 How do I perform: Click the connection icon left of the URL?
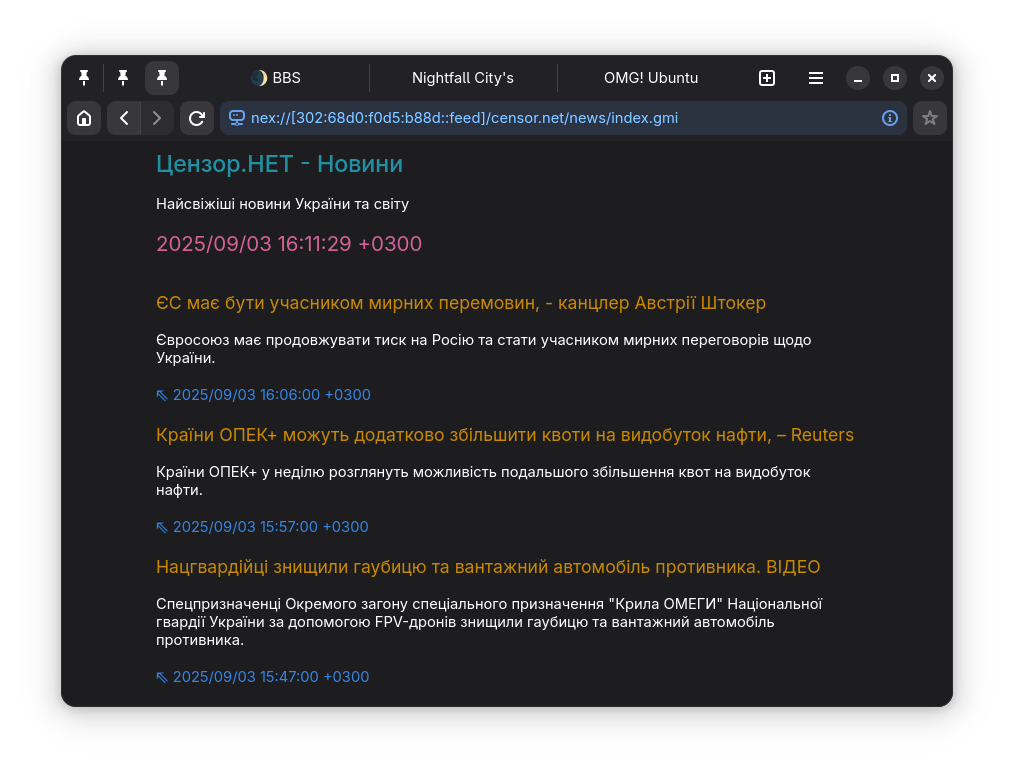(x=237, y=118)
